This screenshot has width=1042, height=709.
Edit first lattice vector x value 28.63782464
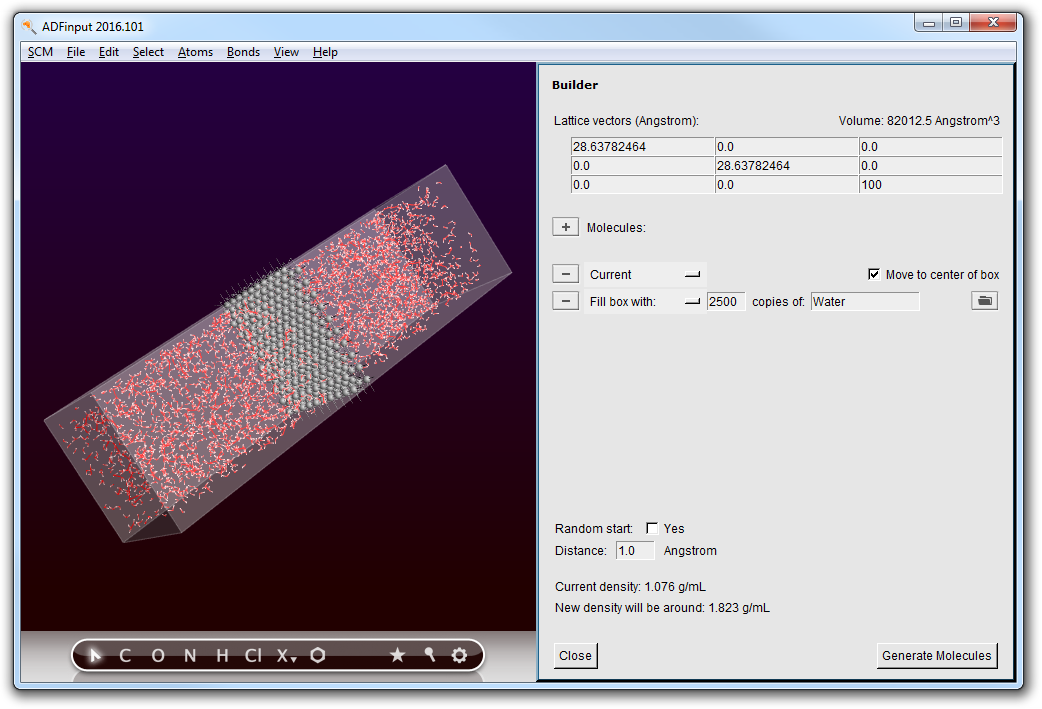(x=643, y=147)
